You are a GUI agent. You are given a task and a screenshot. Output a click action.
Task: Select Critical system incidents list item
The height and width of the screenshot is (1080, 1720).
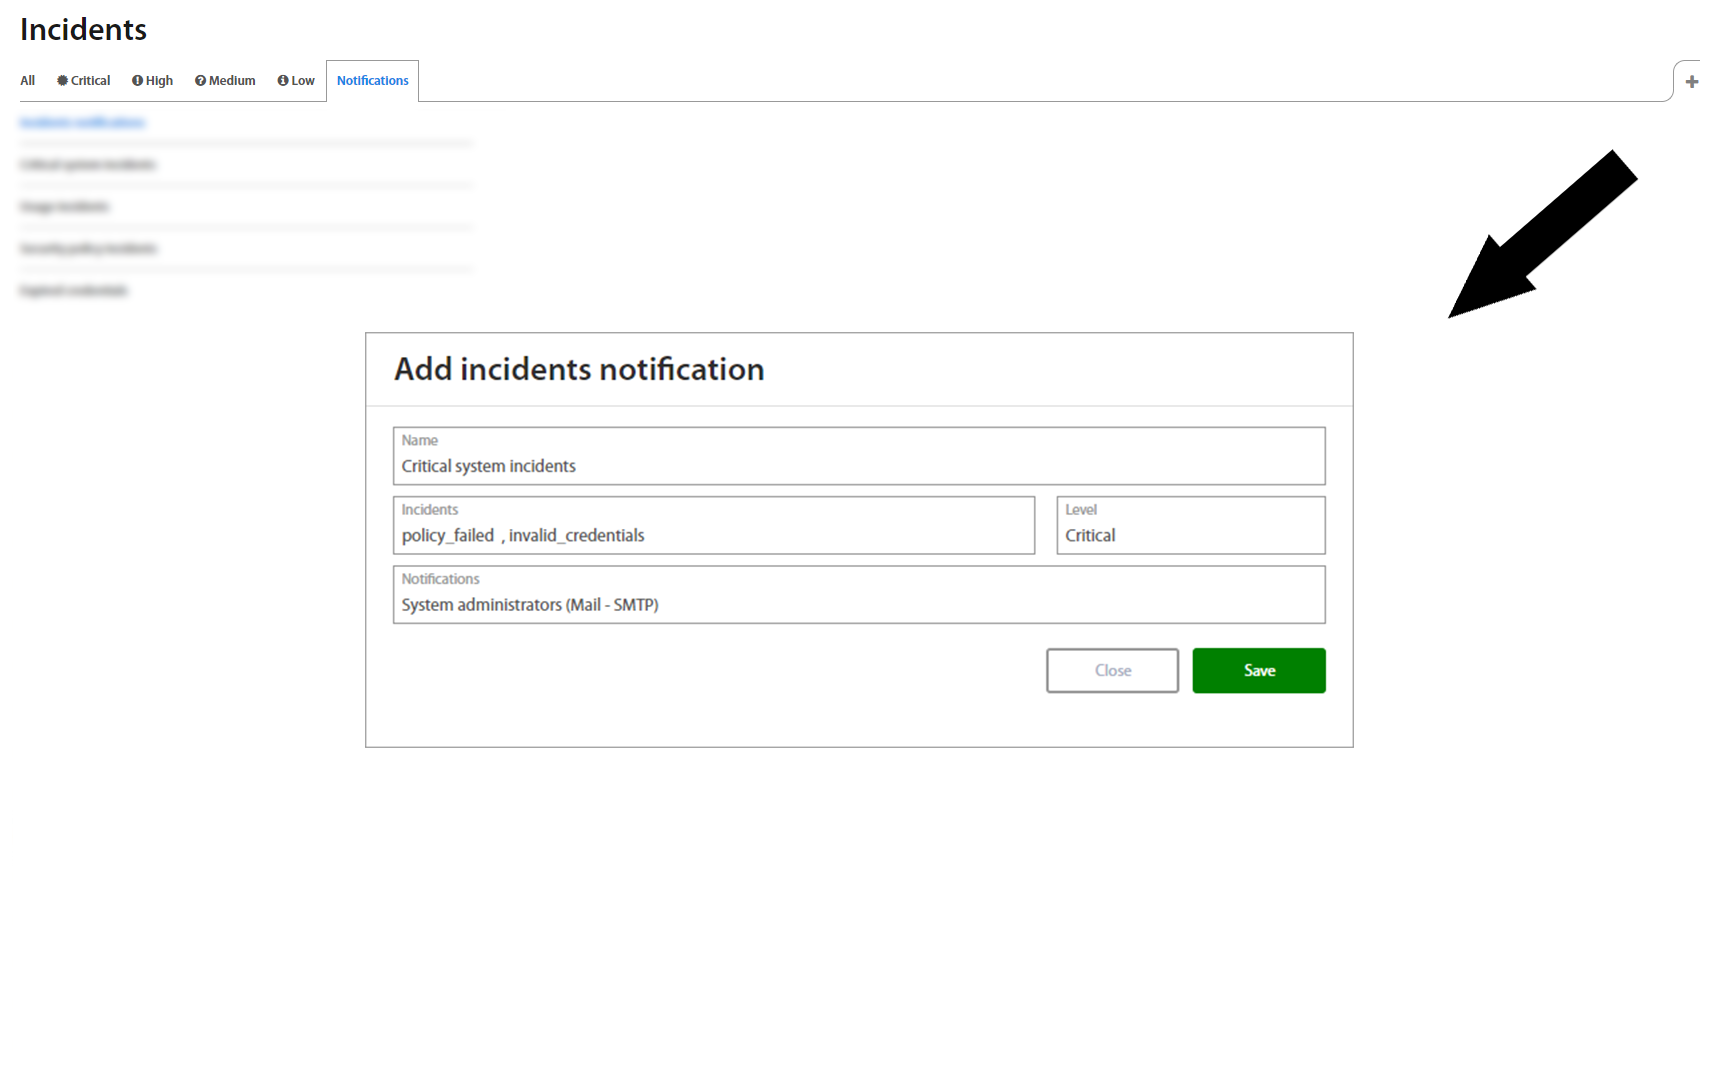pos(88,165)
